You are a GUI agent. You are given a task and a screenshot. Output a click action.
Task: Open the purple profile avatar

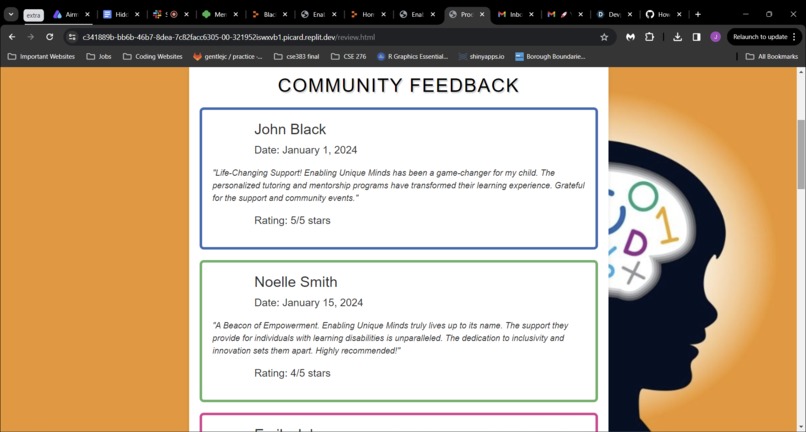715,37
